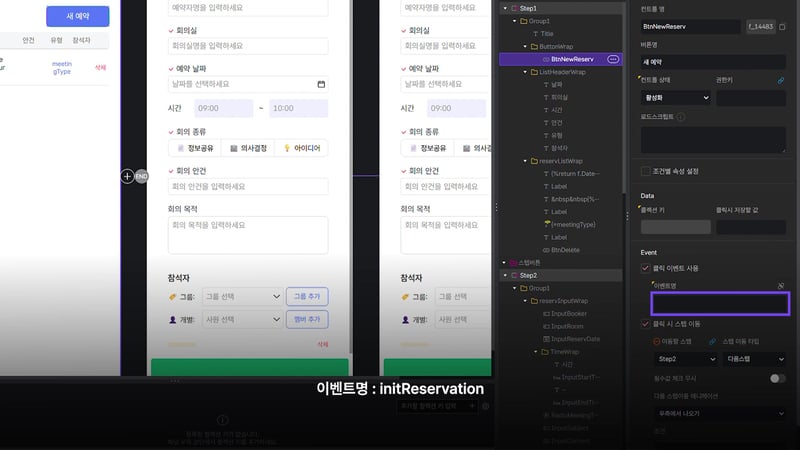
Task: Open 그룹 선택 dropdown in first form
Action: (242, 296)
